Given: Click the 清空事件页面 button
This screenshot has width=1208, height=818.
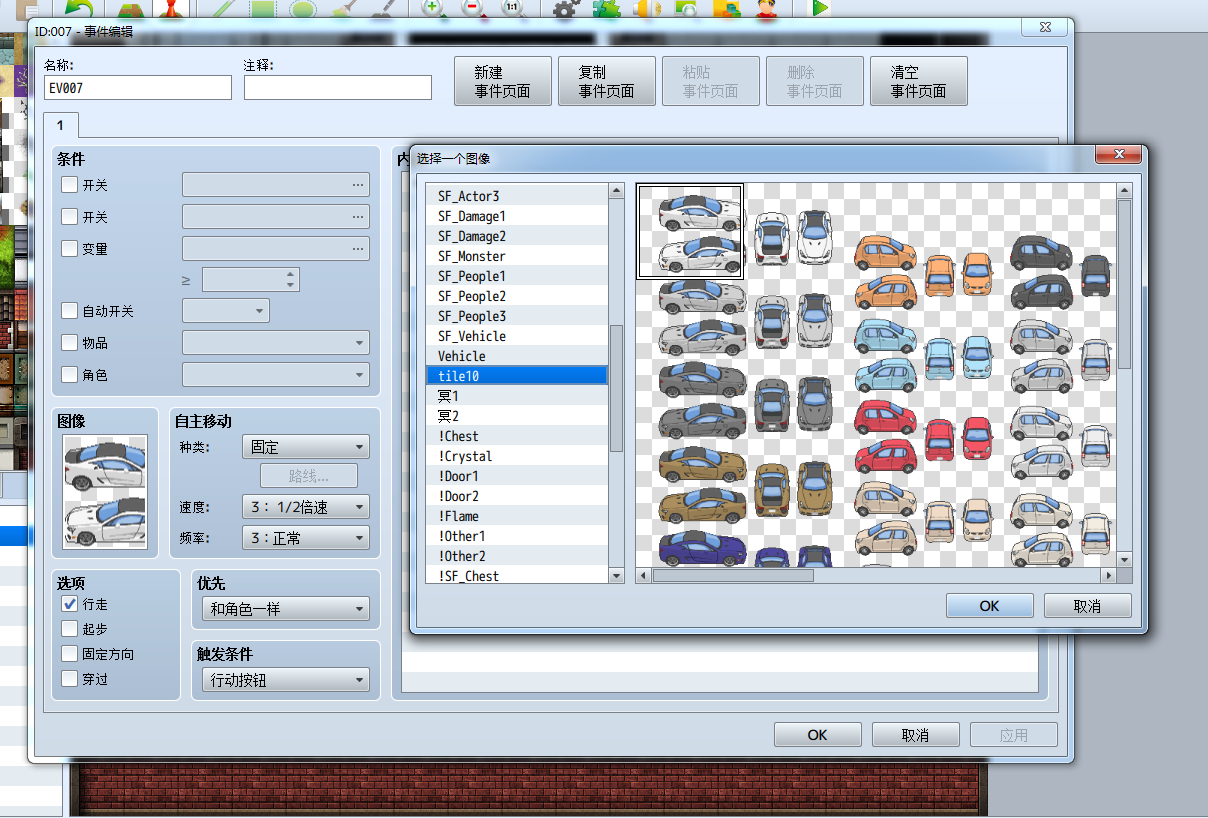Looking at the screenshot, I should coord(919,81).
